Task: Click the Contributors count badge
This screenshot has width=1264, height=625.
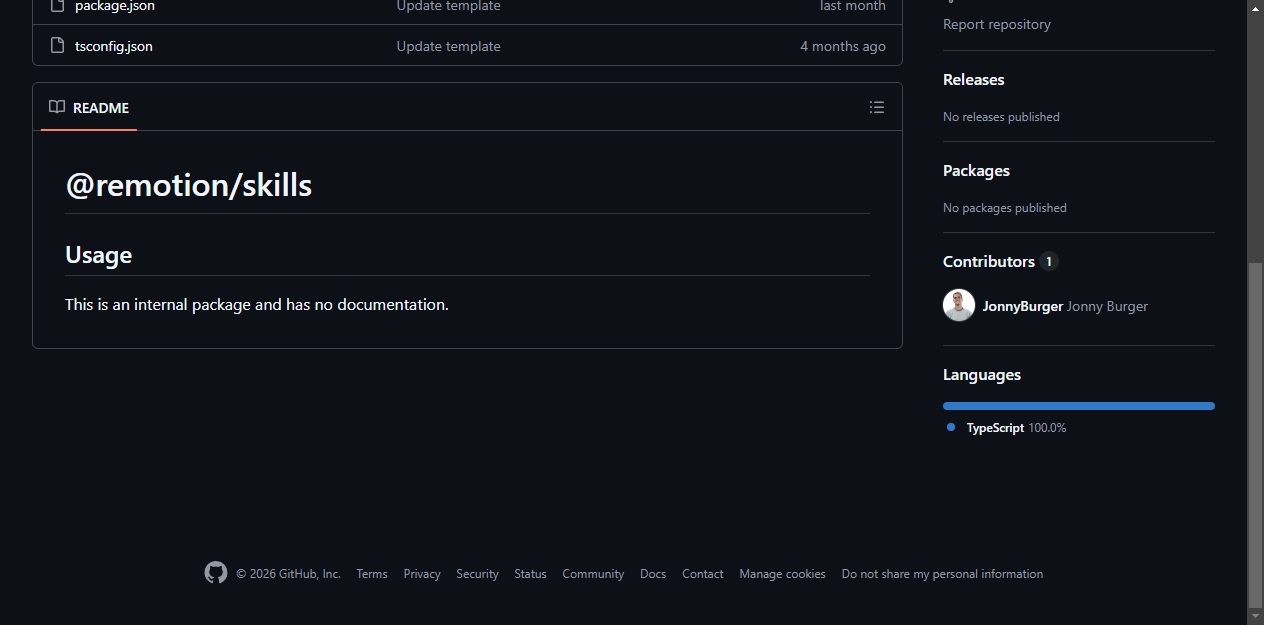Action: (x=1049, y=261)
